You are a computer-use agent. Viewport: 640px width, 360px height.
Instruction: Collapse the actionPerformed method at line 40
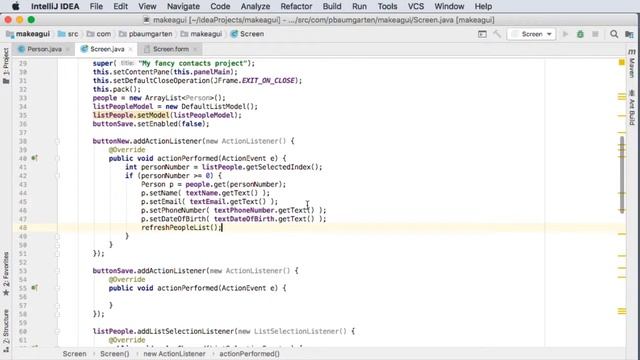click(57, 158)
